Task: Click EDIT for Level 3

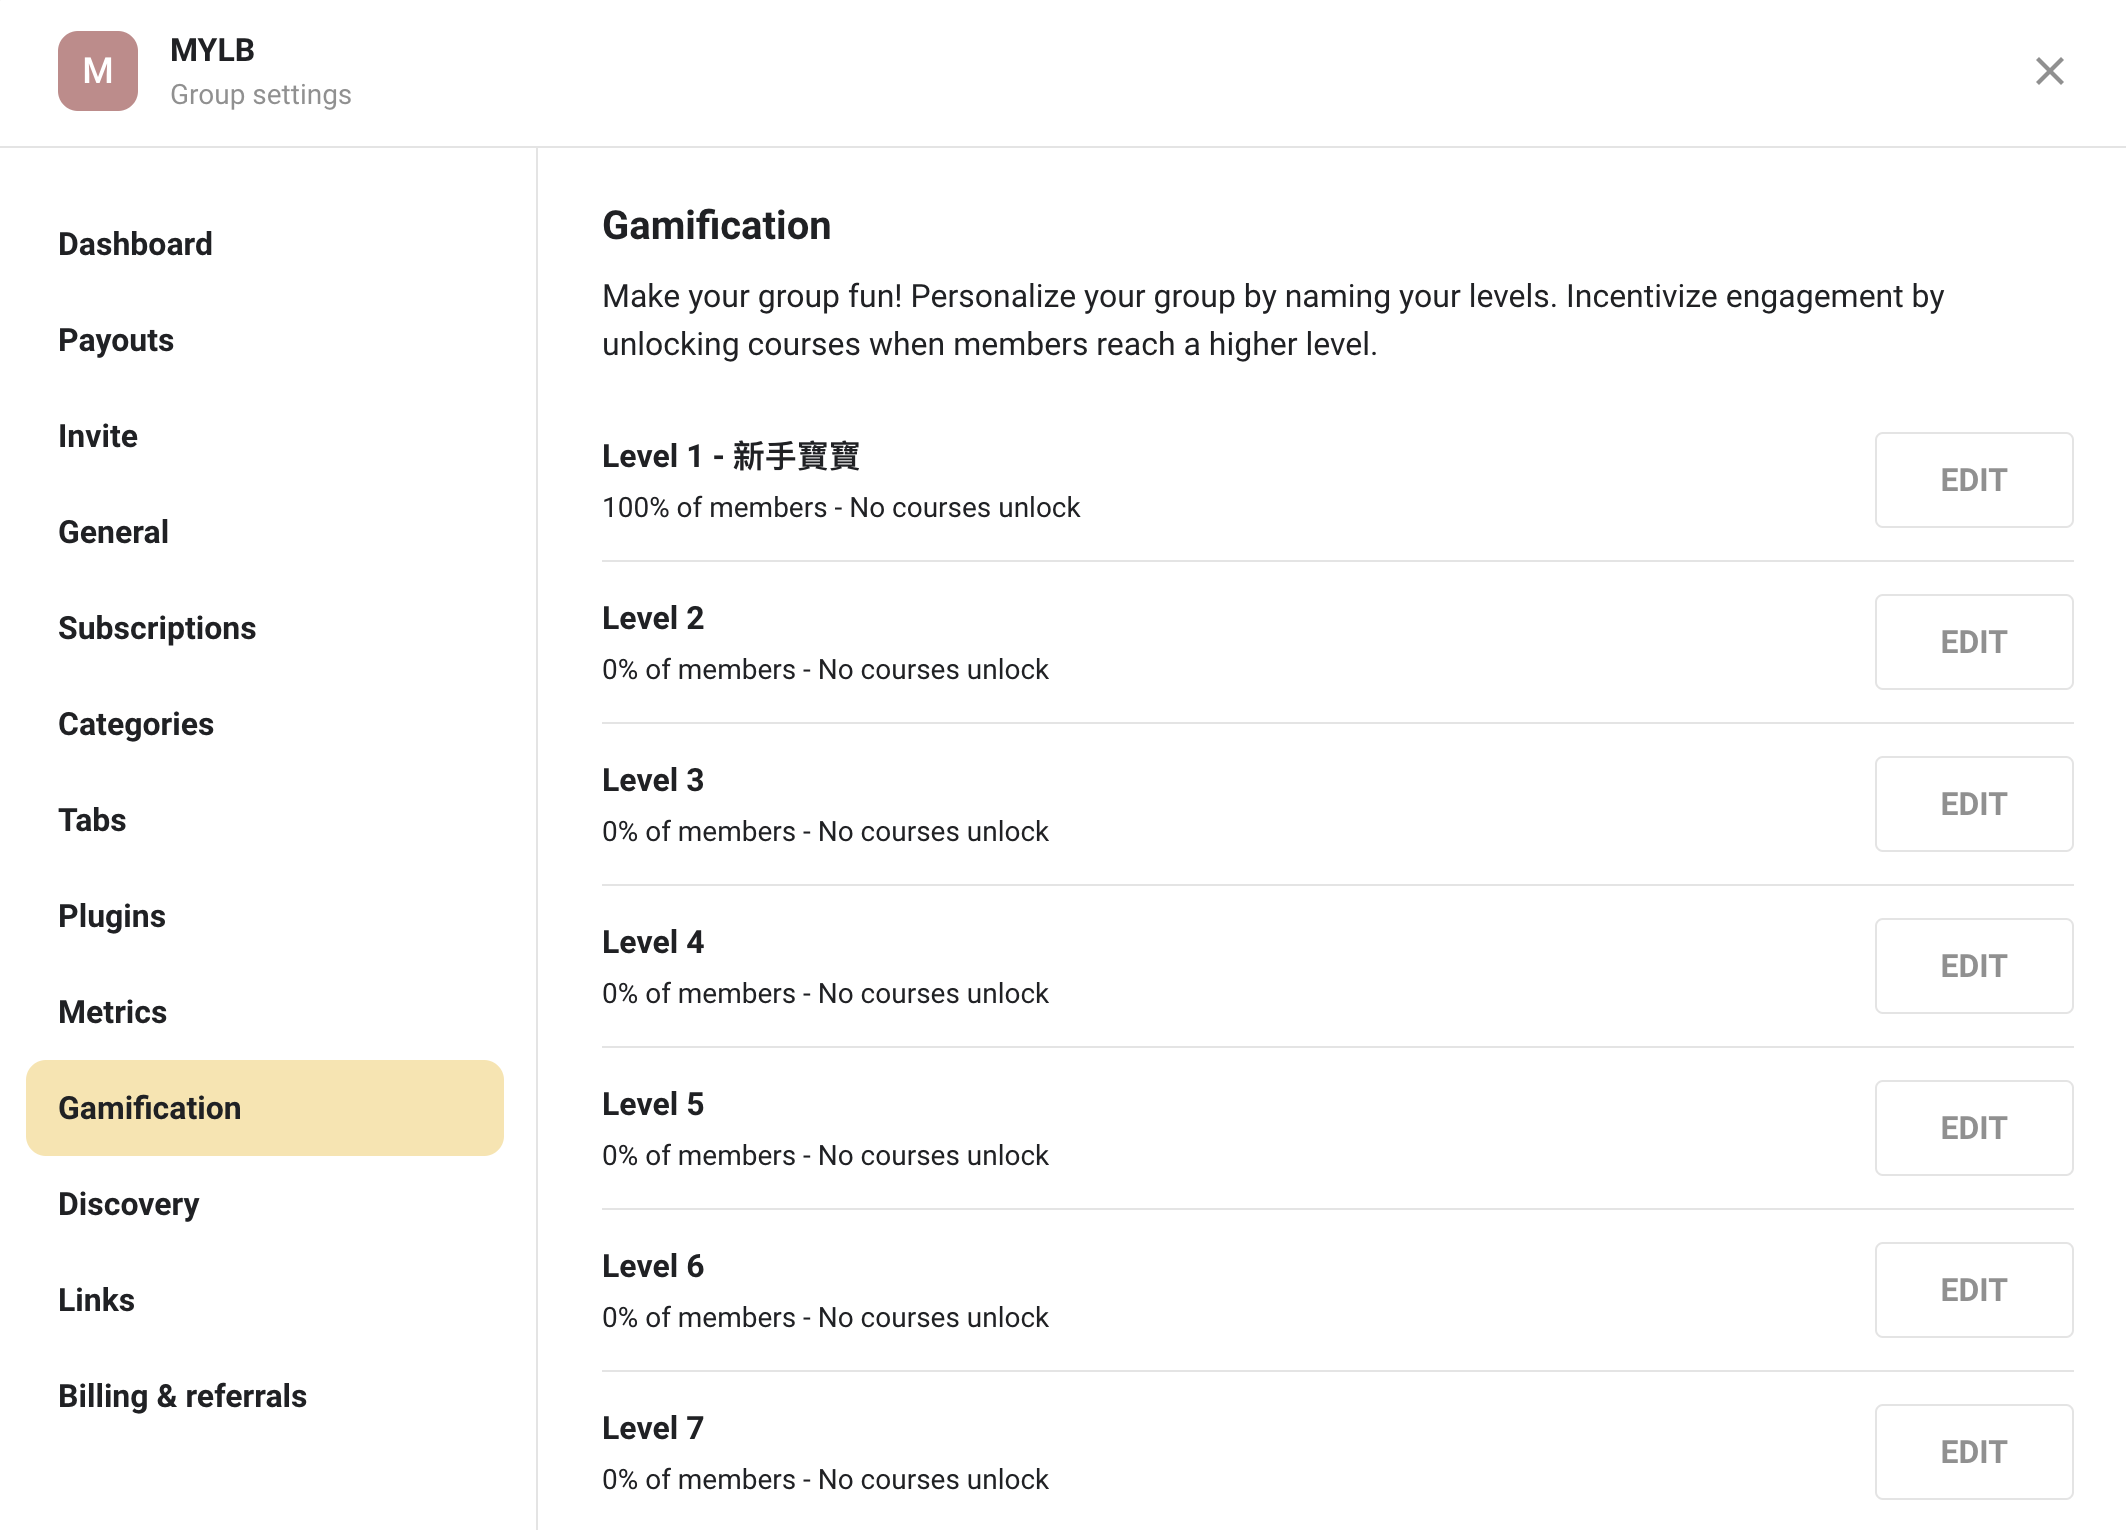Action: click(x=1974, y=804)
